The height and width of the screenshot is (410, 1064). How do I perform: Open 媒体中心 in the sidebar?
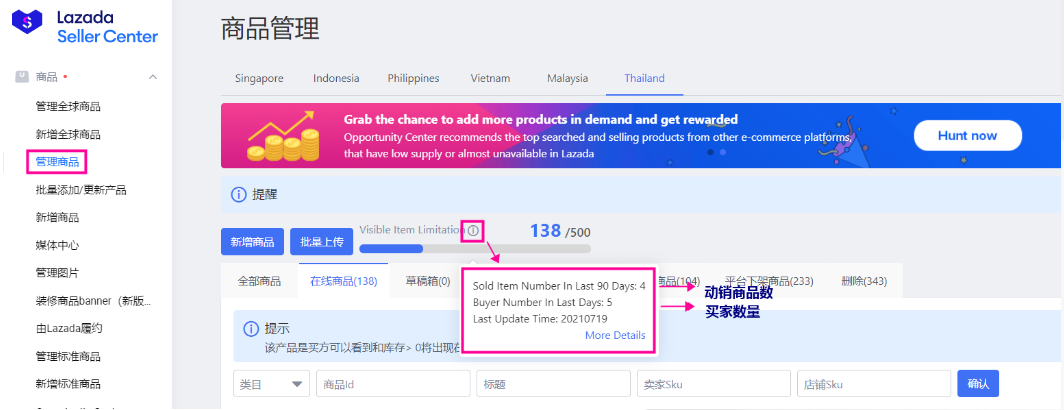tap(57, 245)
